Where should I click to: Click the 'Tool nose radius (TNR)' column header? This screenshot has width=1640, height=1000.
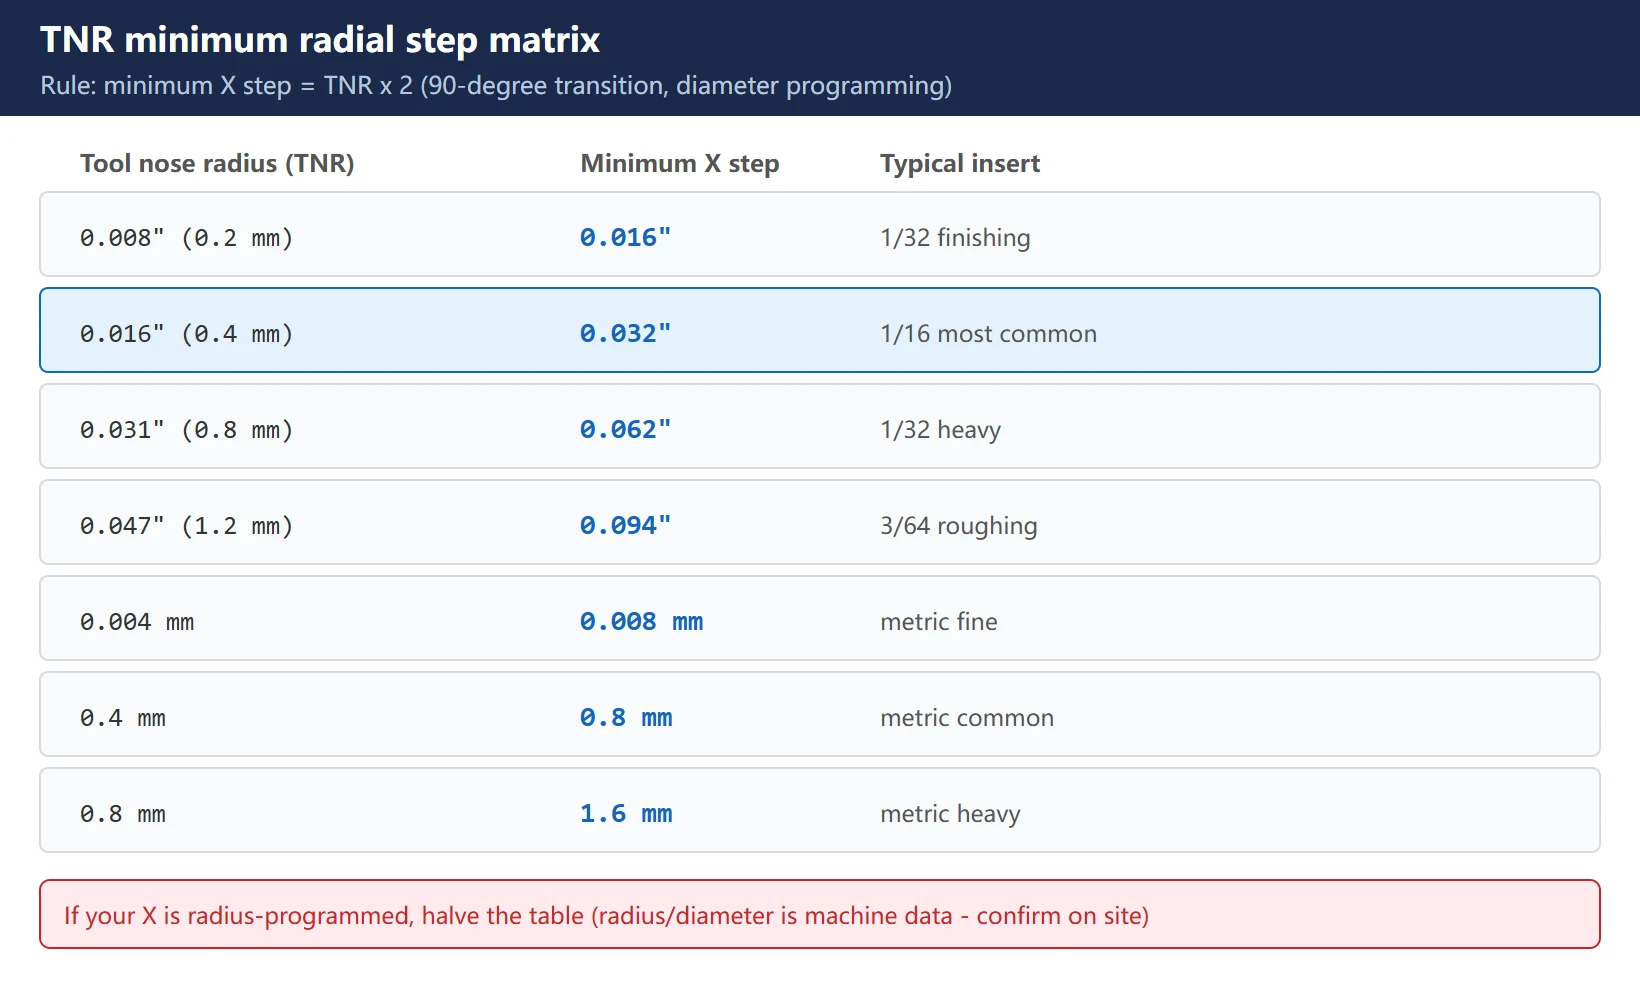(217, 163)
